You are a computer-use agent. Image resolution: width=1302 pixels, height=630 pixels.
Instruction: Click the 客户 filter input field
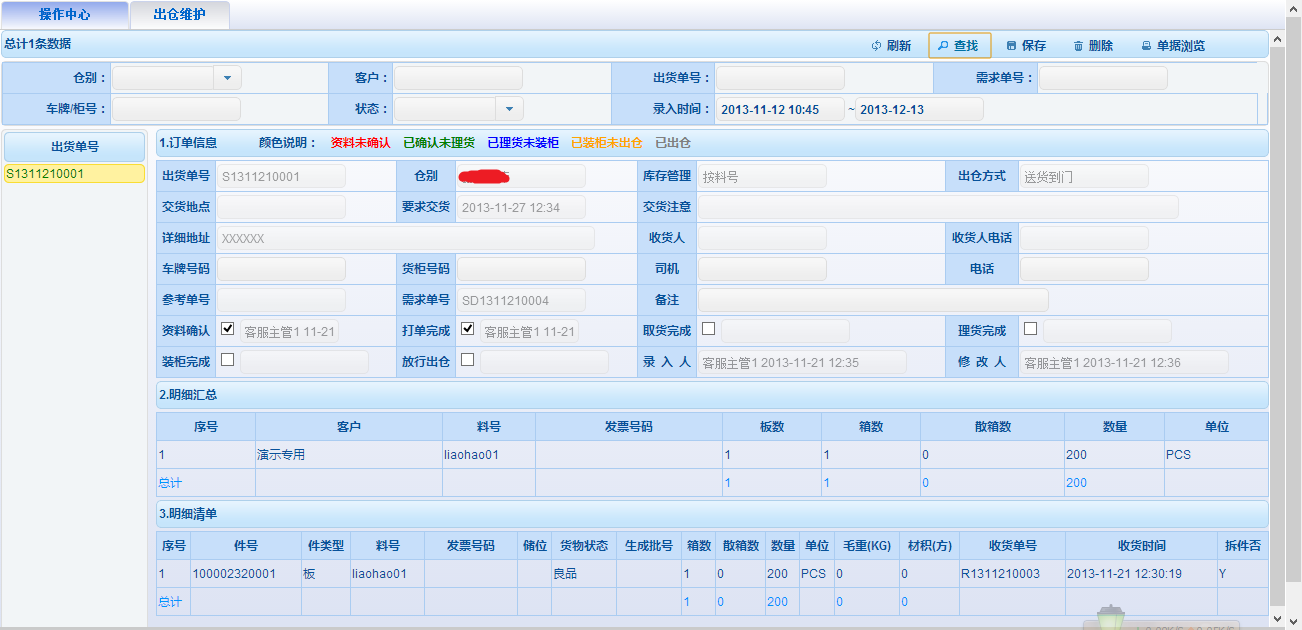point(457,78)
